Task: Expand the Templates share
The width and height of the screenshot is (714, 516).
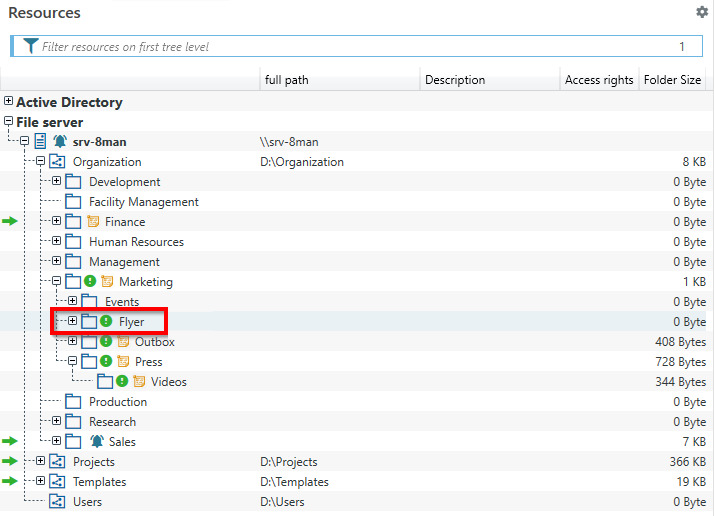Action: [41, 482]
